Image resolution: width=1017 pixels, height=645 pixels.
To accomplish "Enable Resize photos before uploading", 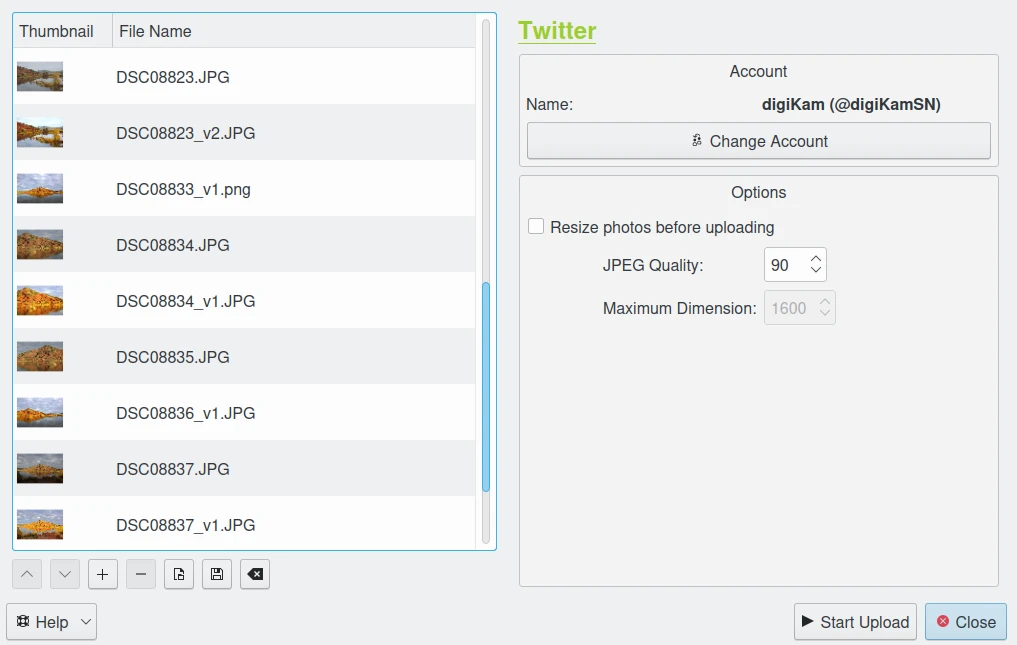I will pyautogui.click(x=537, y=227).
